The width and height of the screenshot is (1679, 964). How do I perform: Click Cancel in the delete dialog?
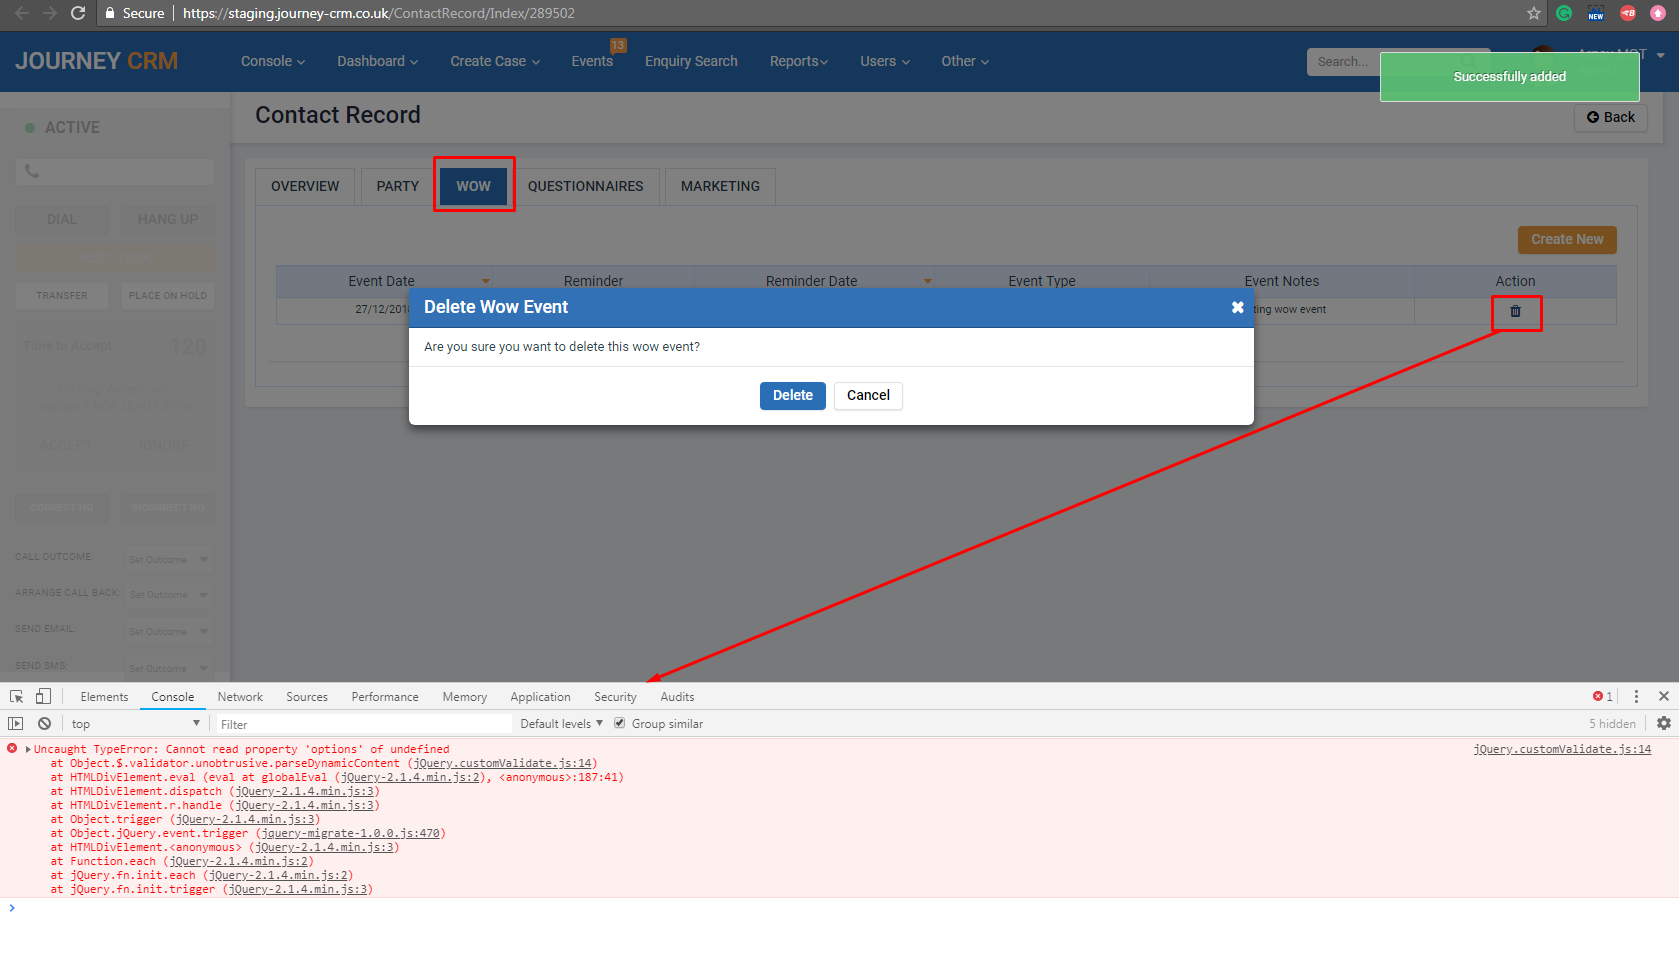point(868,395)
